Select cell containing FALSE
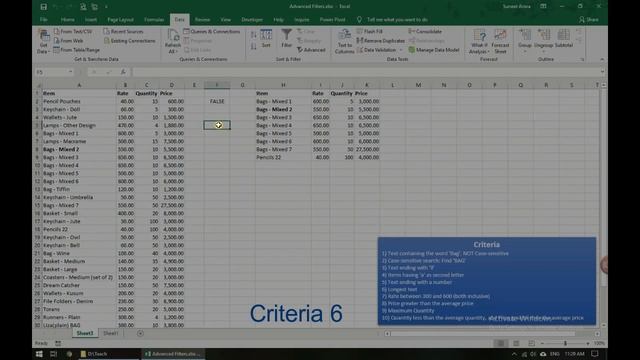 pyautogui.click(x=217, y=101)
